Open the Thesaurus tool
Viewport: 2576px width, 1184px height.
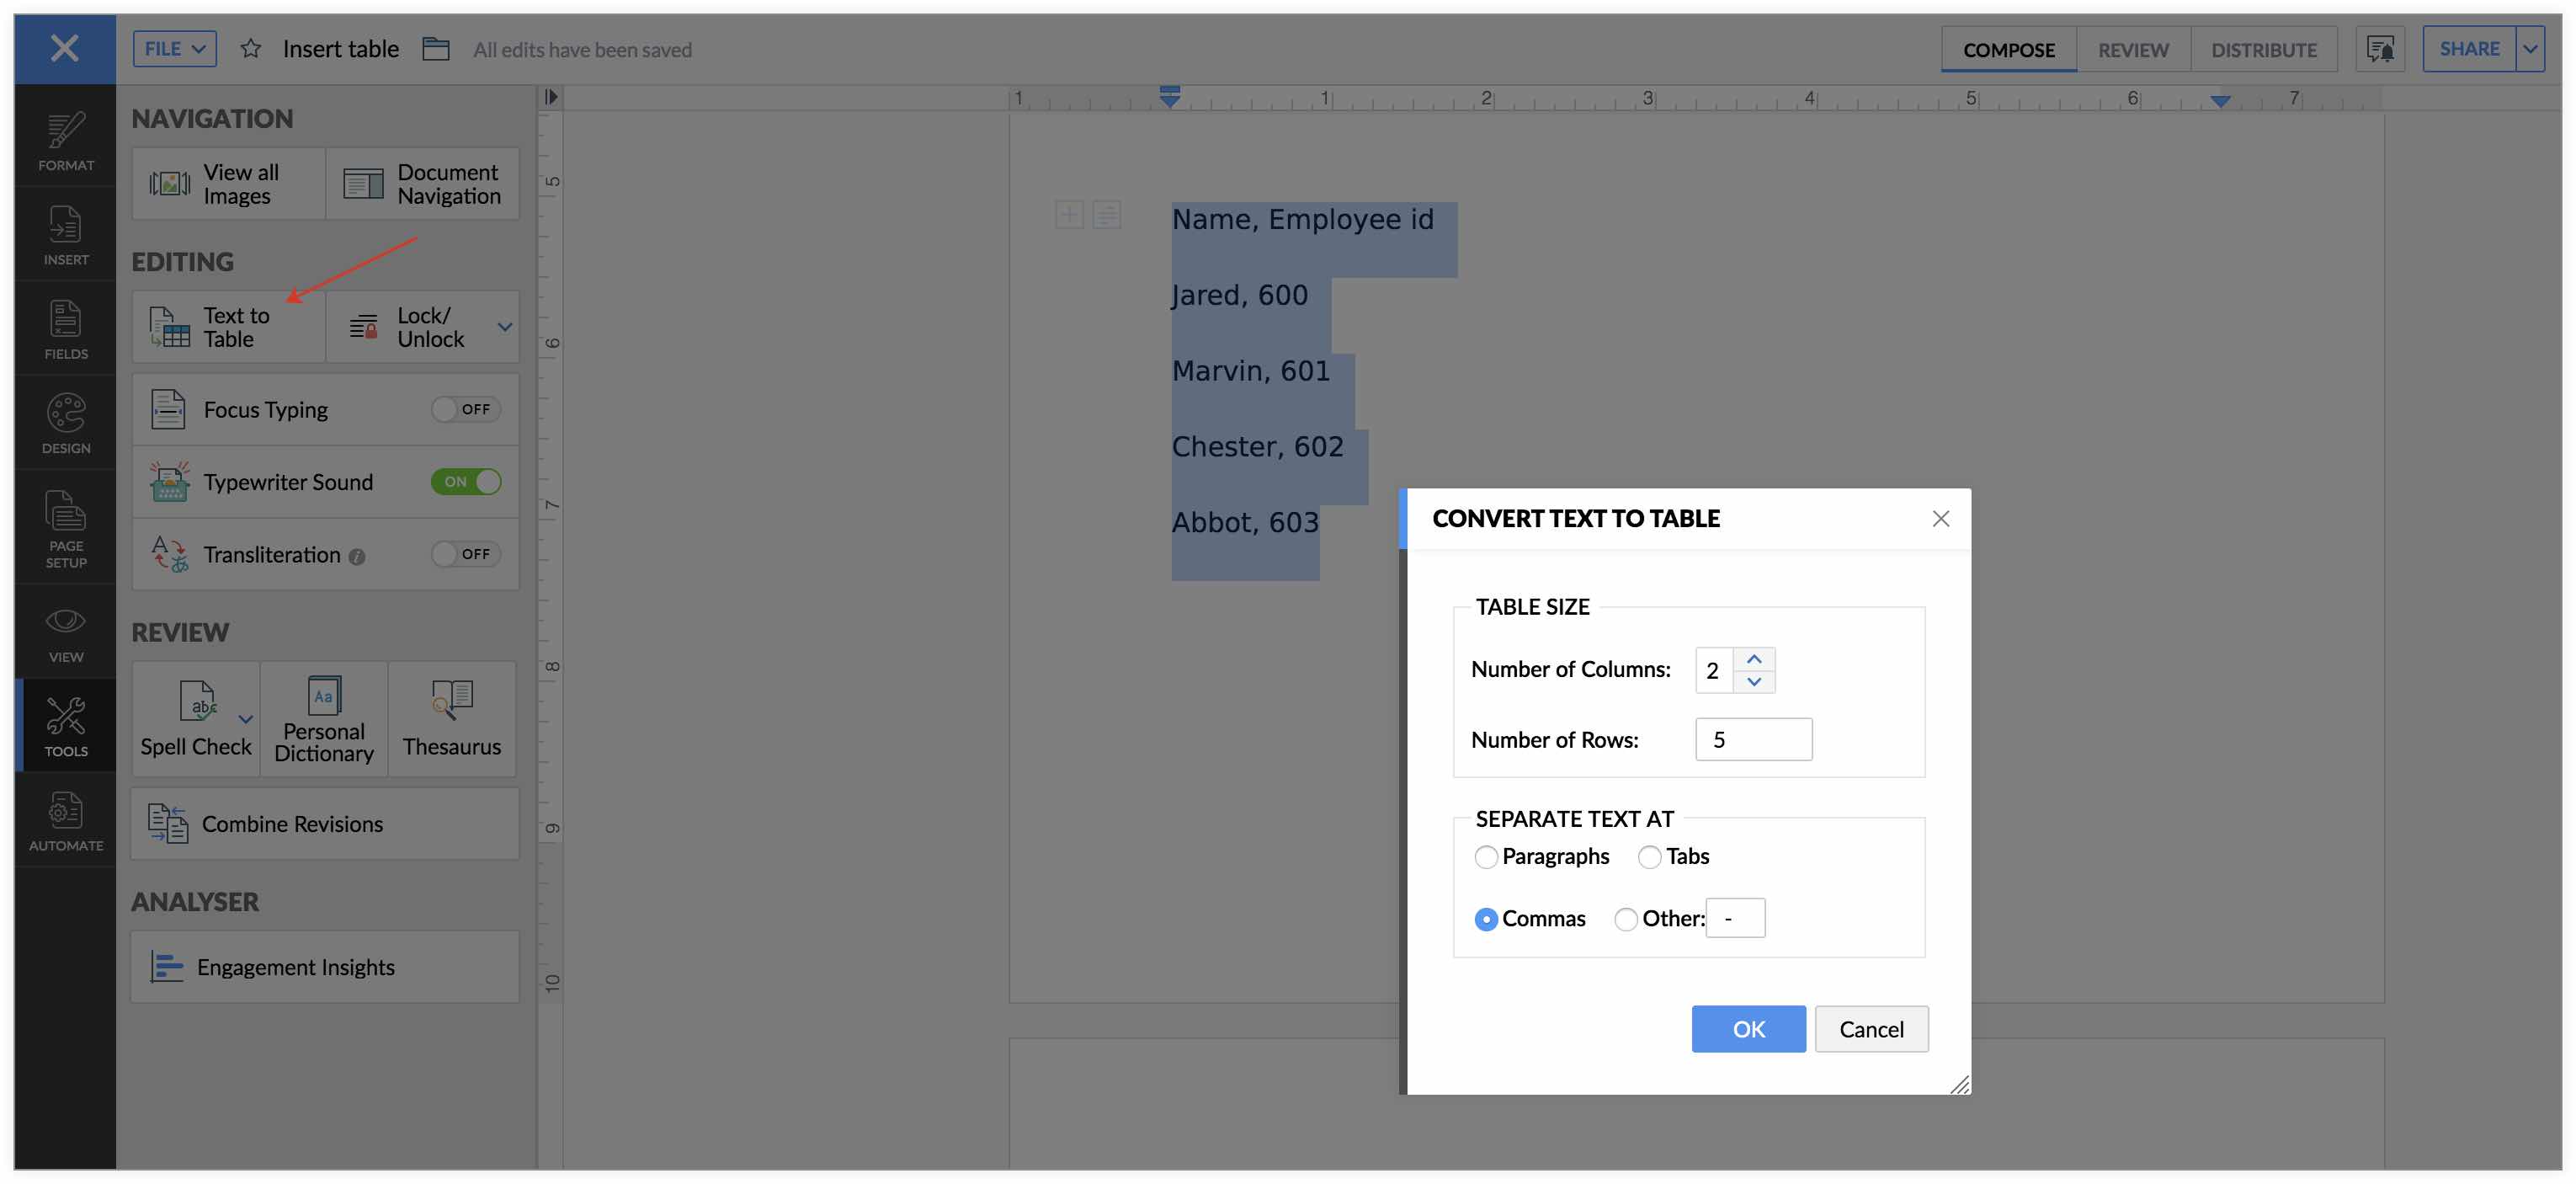452,718
